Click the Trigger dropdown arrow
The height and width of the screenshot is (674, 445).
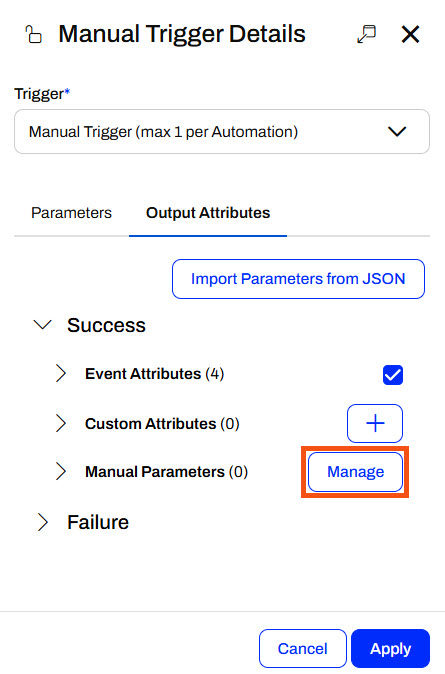[x=397, y=132]
